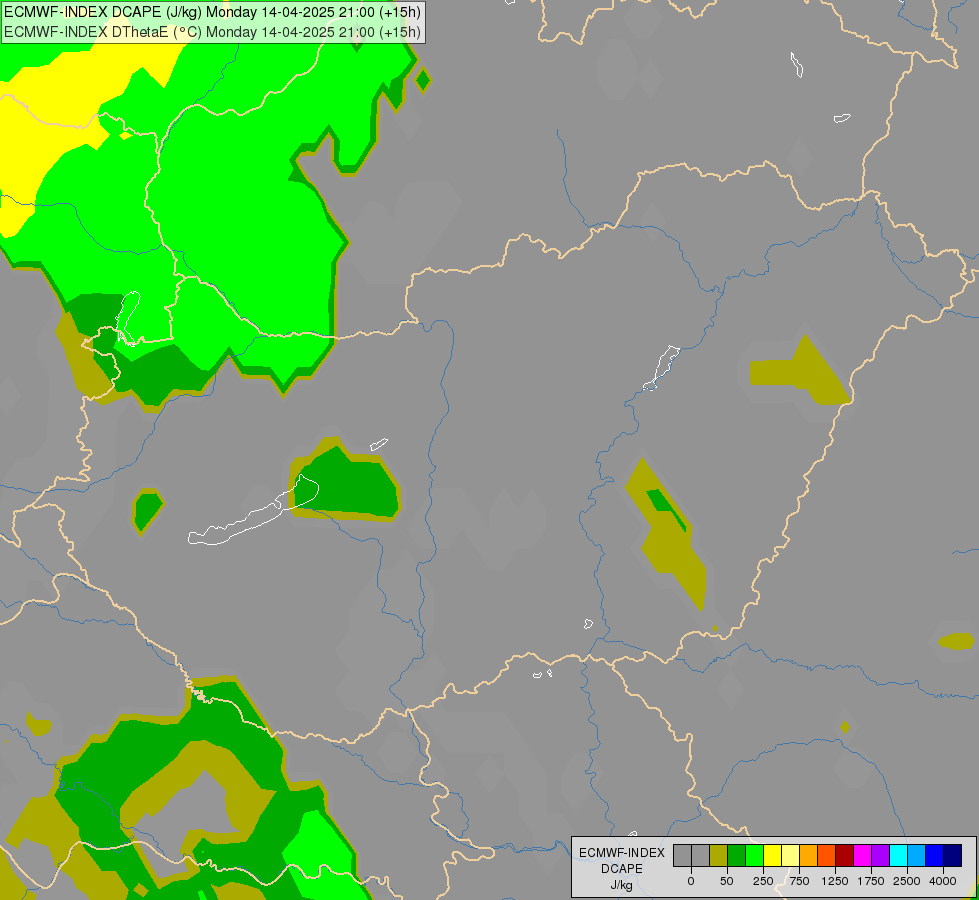Screen dimensions: 979x900
Task: Click the legend scale value "0"
Action: 691,881
